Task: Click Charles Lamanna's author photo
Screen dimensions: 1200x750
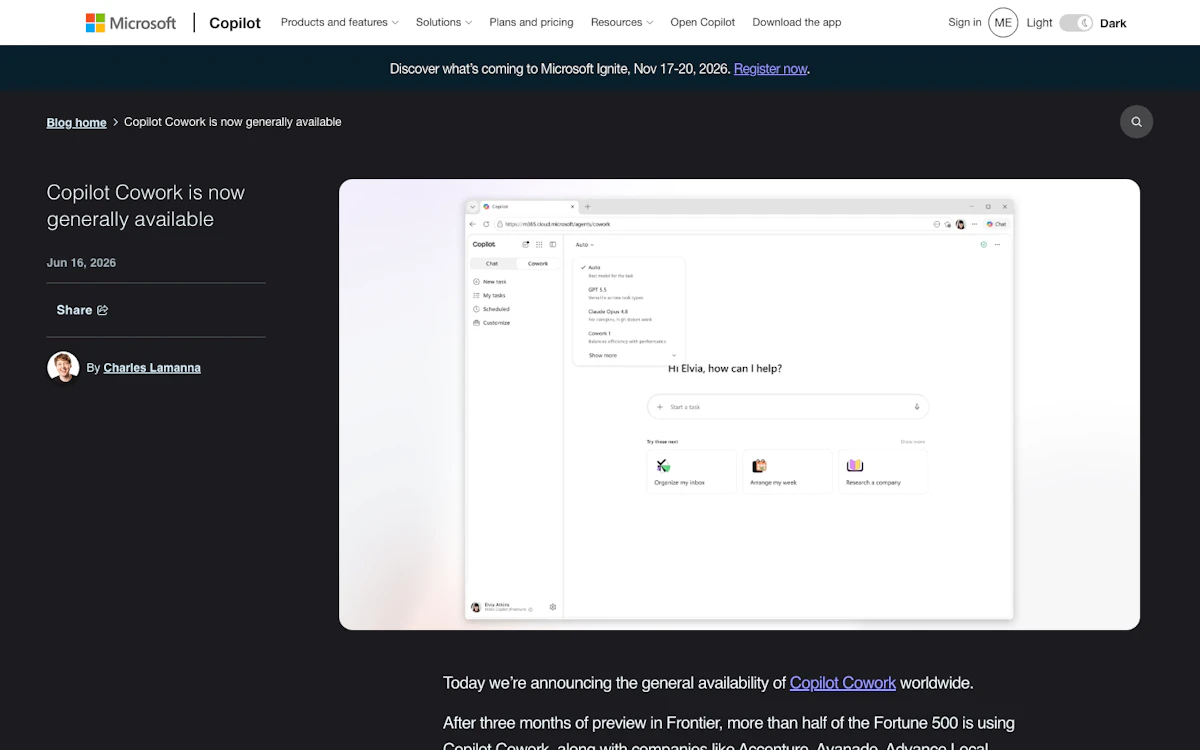Action: tap(63, 367)
